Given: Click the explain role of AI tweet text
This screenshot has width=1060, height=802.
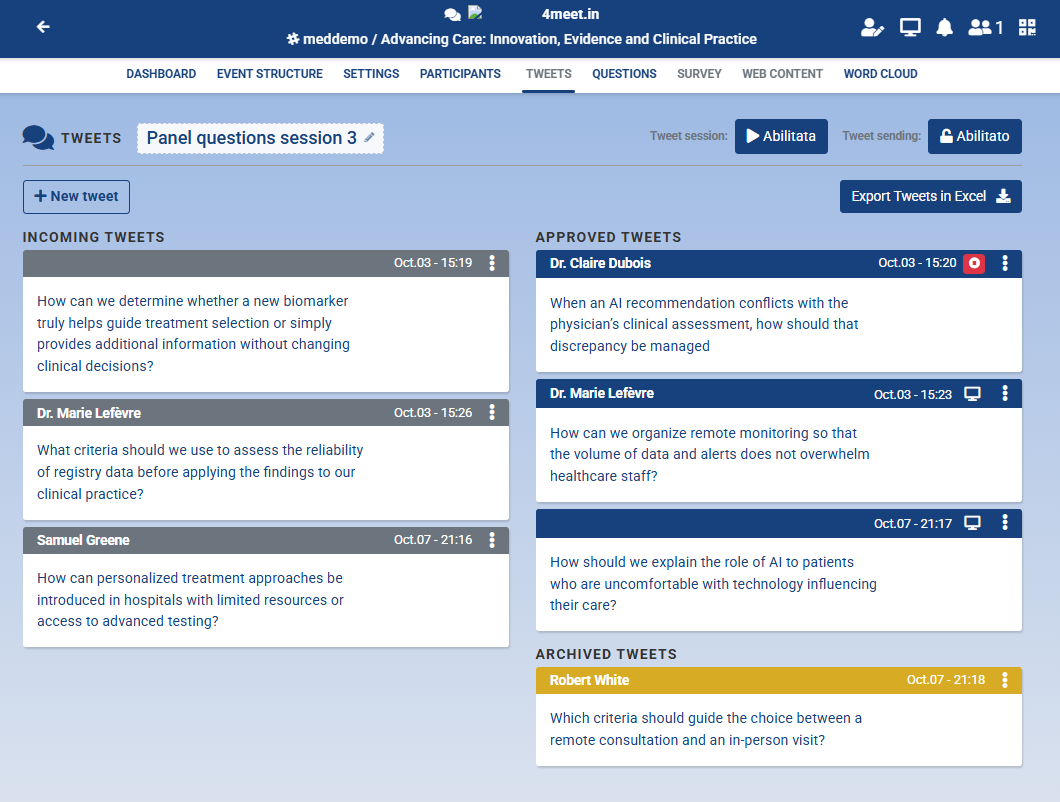Looking at the screenshot, I should pos(713,584).
